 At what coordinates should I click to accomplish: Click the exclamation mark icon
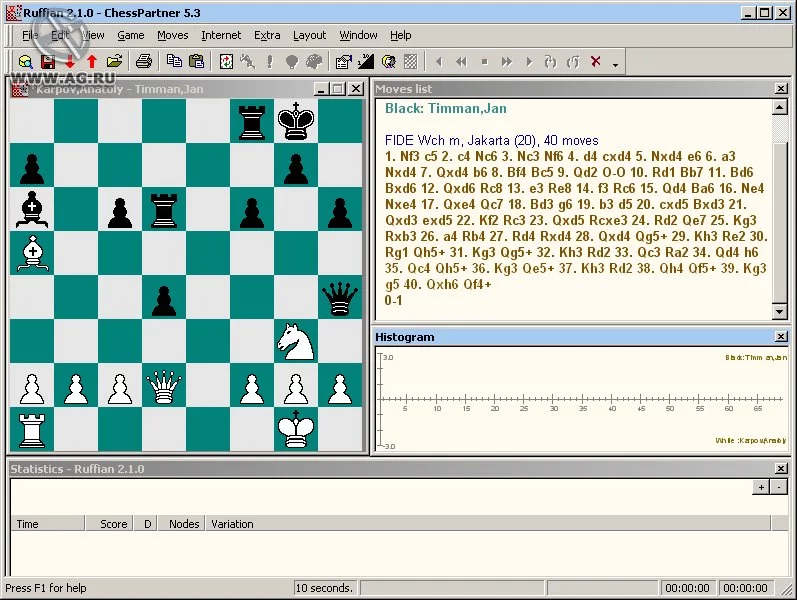click(269, 62)
